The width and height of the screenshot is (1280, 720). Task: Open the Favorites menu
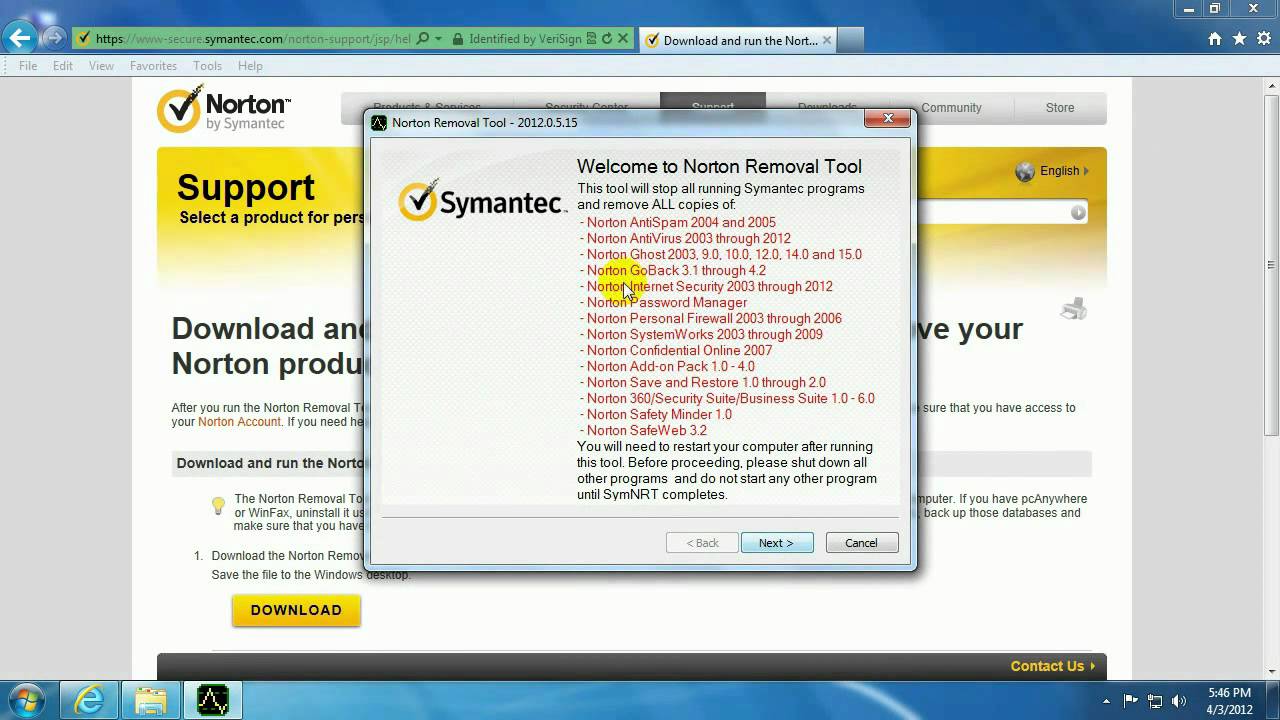click(153, 66)
